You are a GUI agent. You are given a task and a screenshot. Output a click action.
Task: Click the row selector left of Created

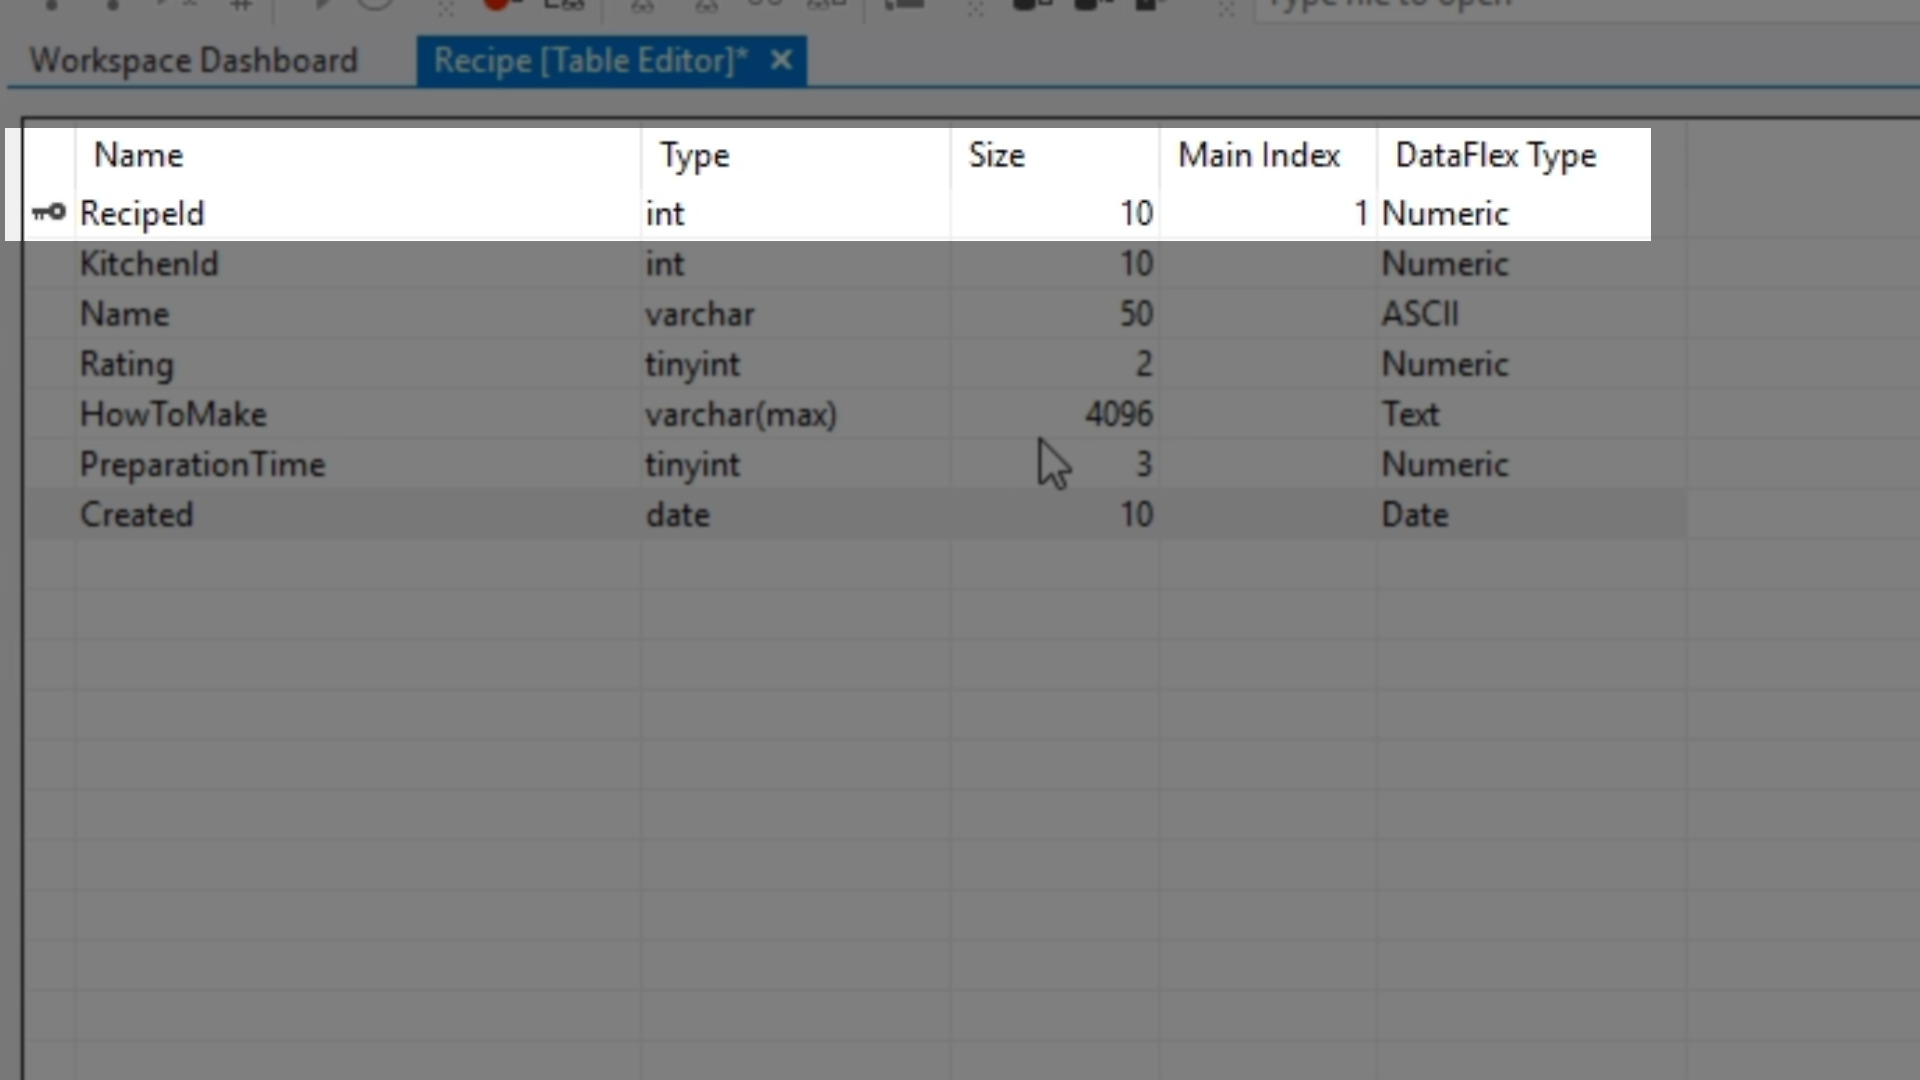(49, 515)
